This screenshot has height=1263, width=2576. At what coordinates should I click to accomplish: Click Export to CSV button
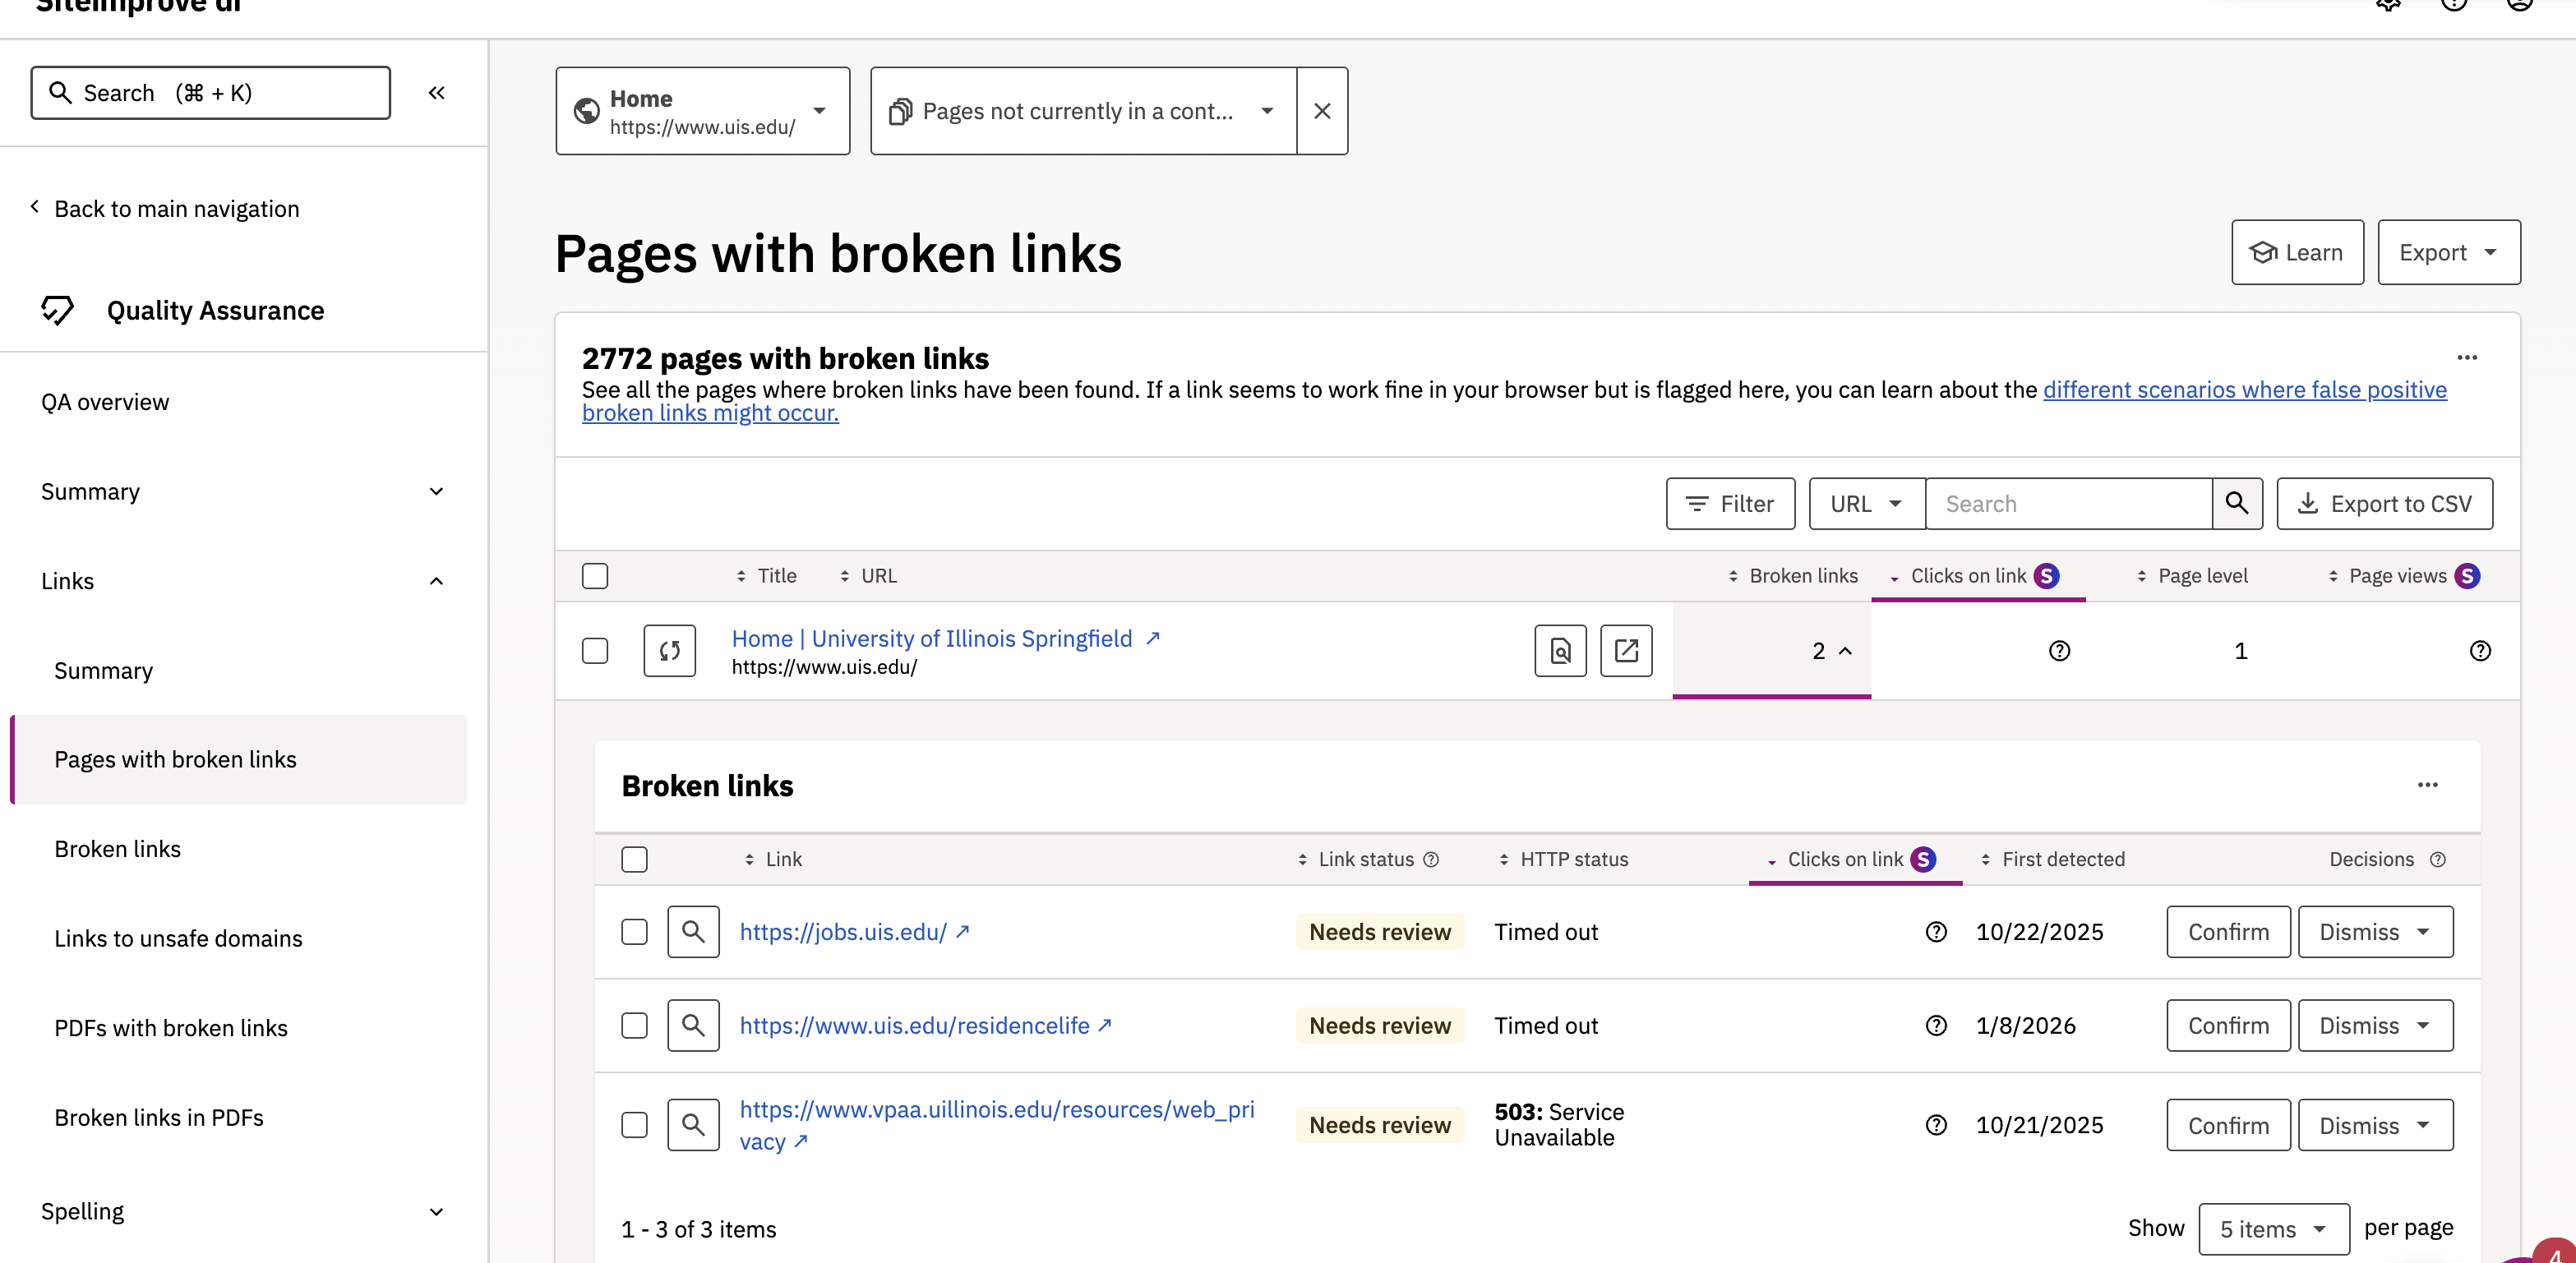pos(2384,504)
